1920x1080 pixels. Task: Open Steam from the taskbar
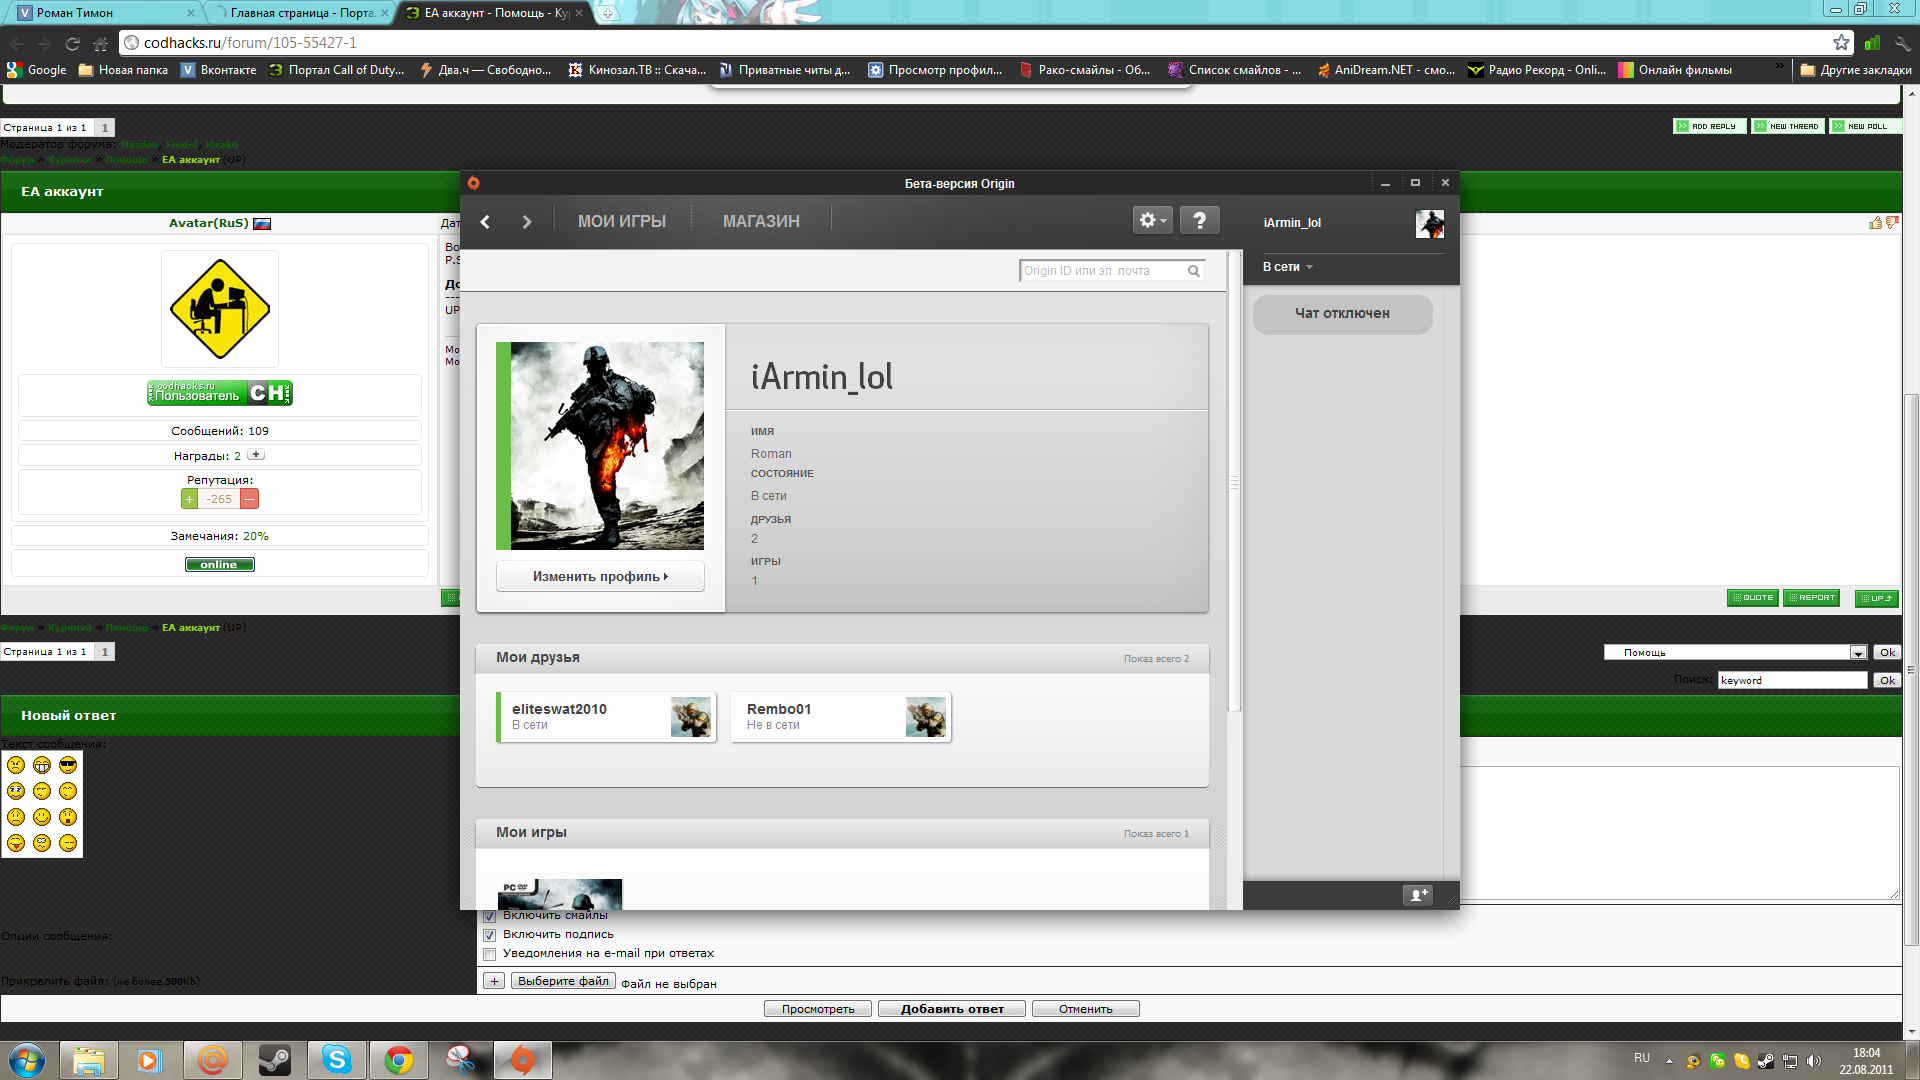274,1059
